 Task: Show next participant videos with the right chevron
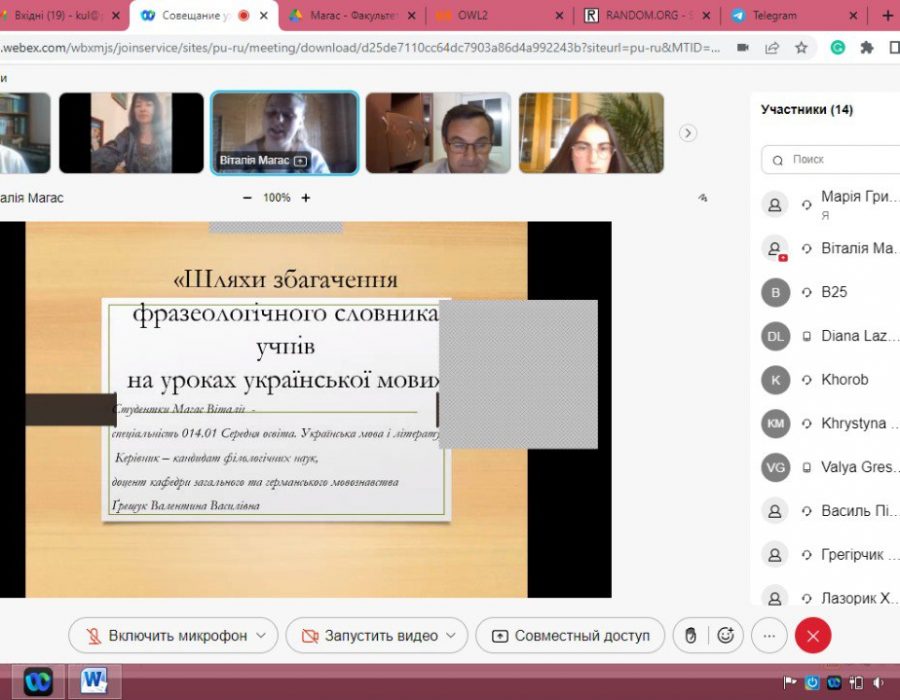point(688,133)
